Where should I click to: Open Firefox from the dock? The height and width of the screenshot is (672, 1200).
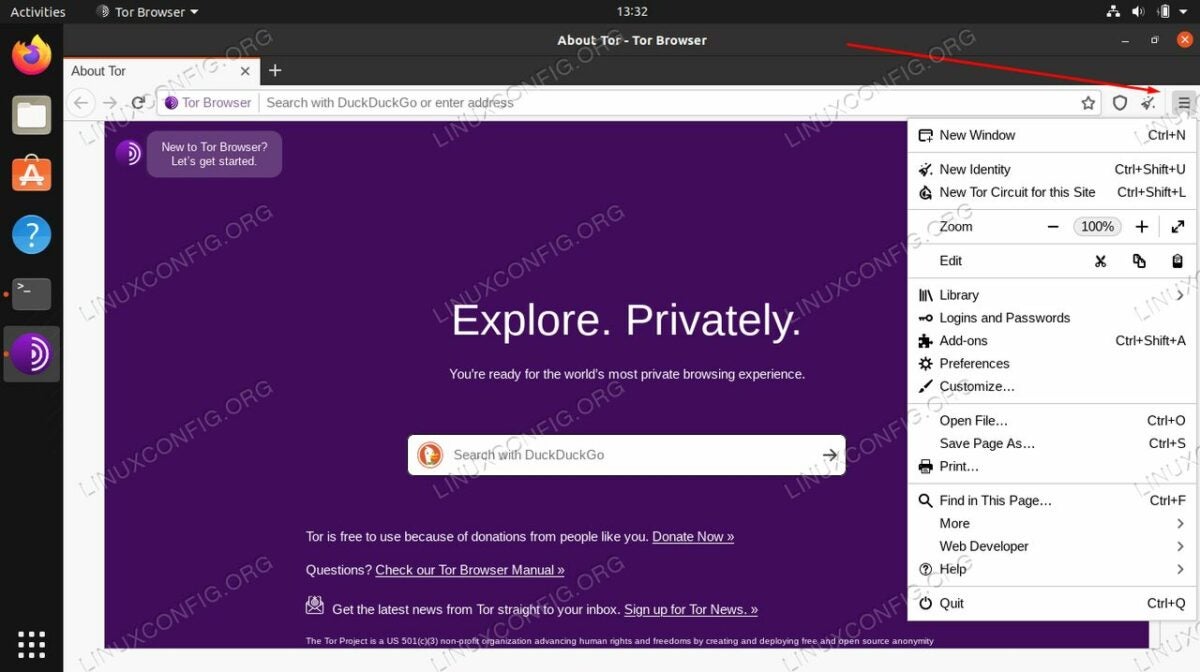(x=32, y=55)
